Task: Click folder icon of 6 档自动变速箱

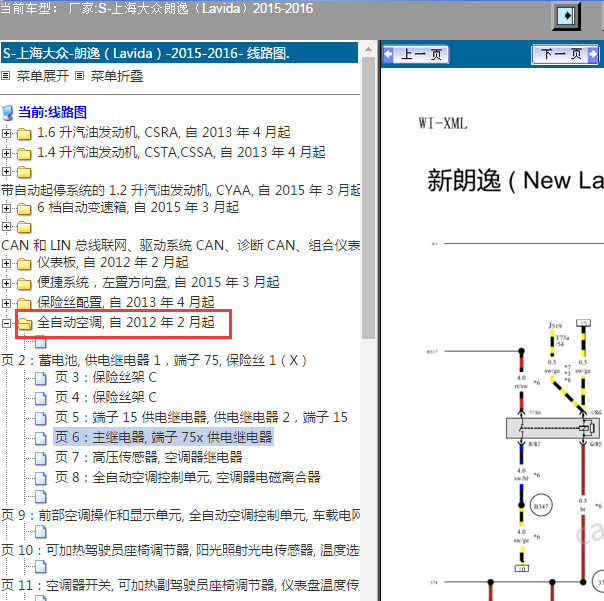Action: click(x=24, y=209)
